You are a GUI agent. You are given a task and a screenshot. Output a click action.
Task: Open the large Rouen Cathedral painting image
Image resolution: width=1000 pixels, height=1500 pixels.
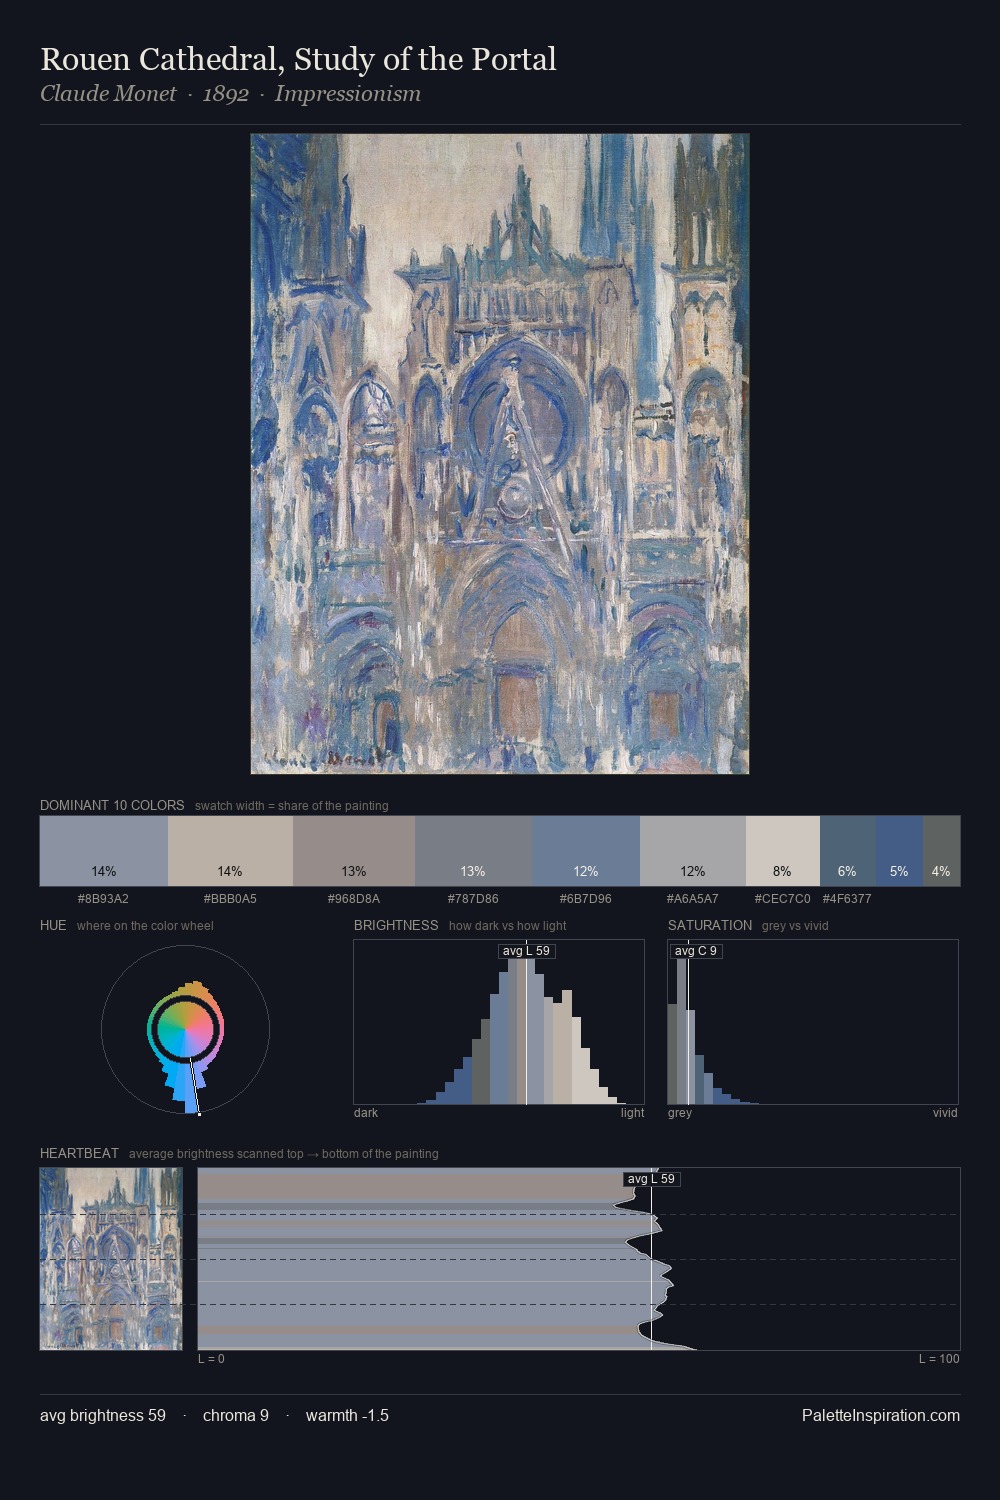(x=500, y=454)
